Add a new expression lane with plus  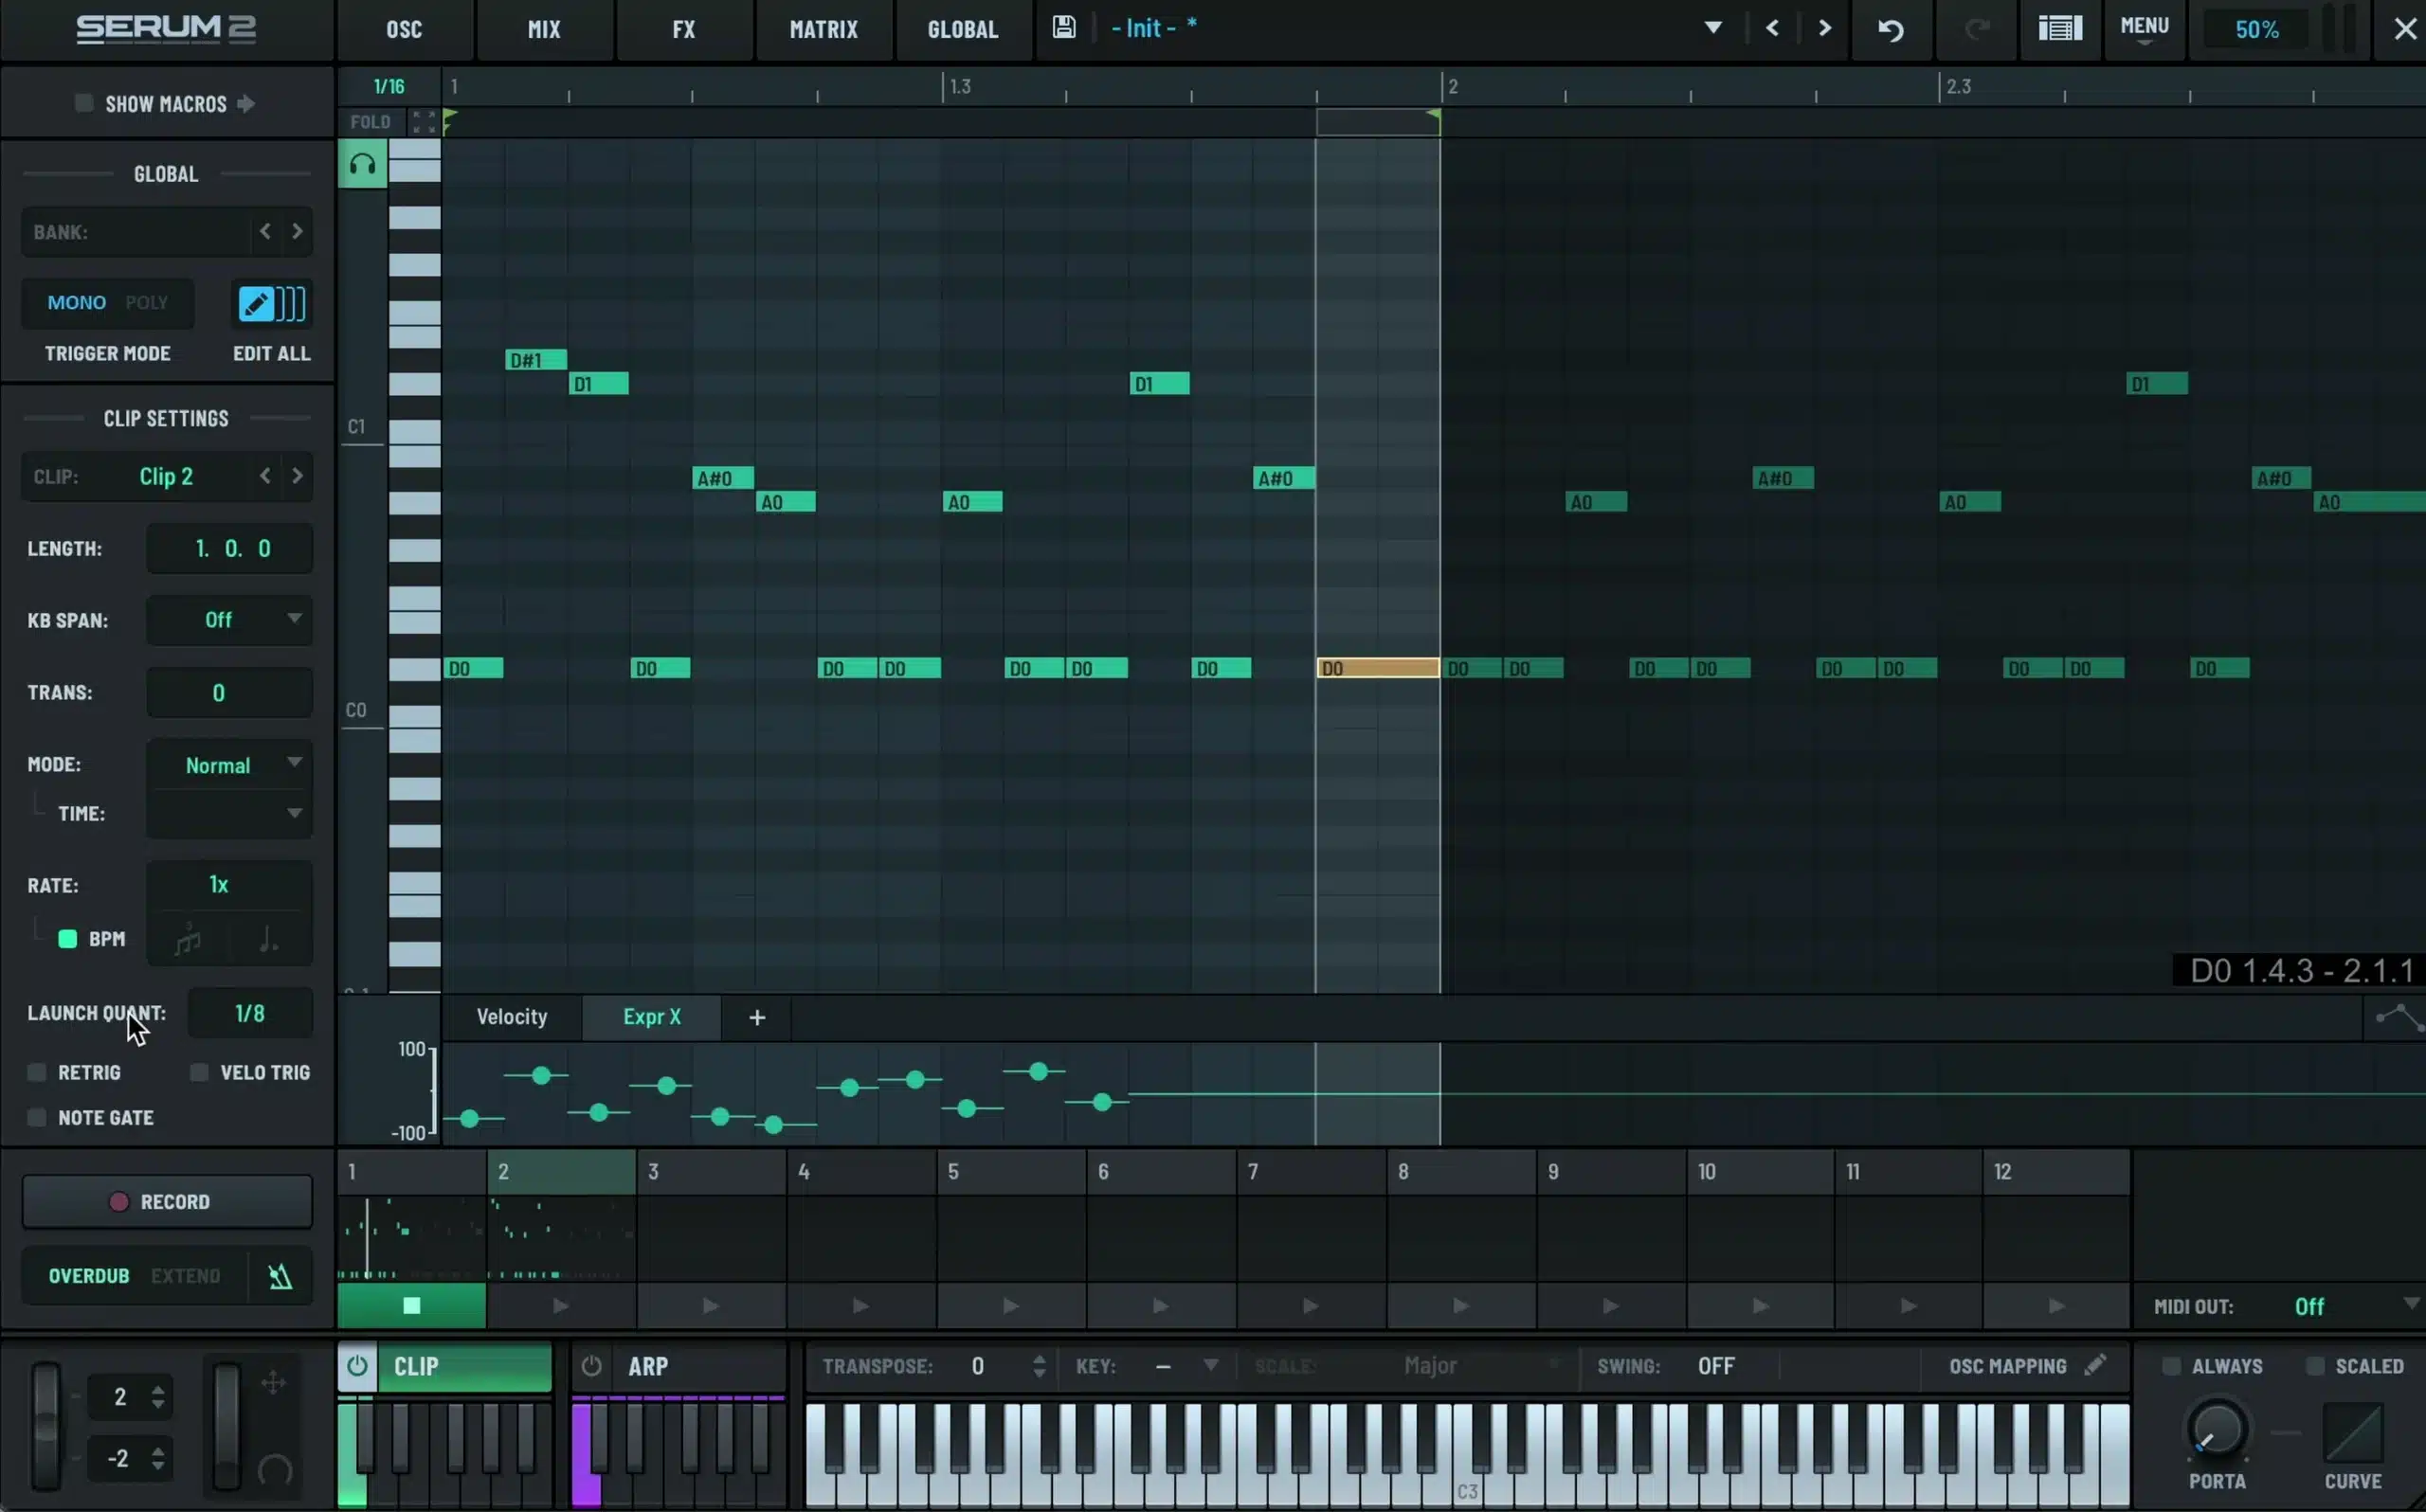click(x=757, y=1017)
